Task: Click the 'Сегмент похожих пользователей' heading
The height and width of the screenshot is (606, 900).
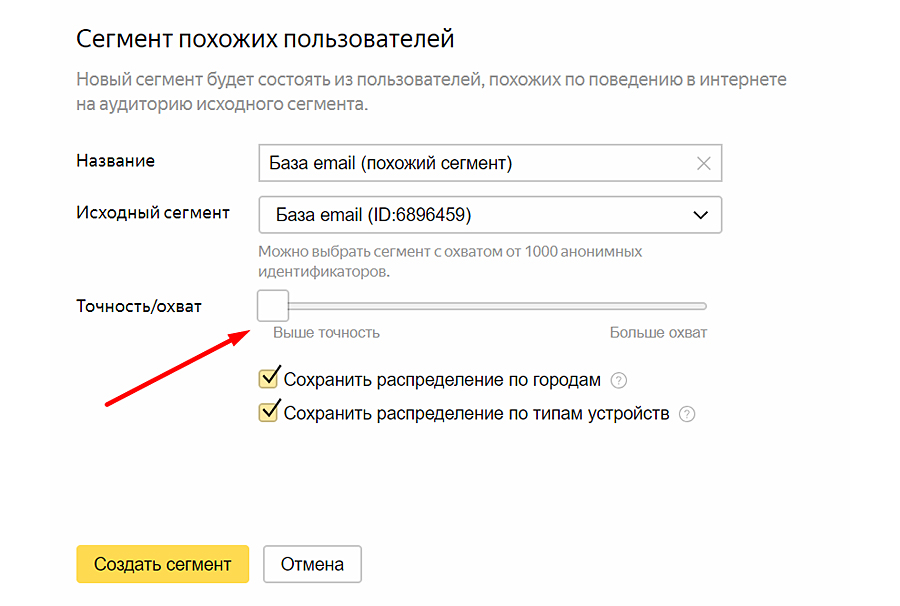Action: point(265,40)
